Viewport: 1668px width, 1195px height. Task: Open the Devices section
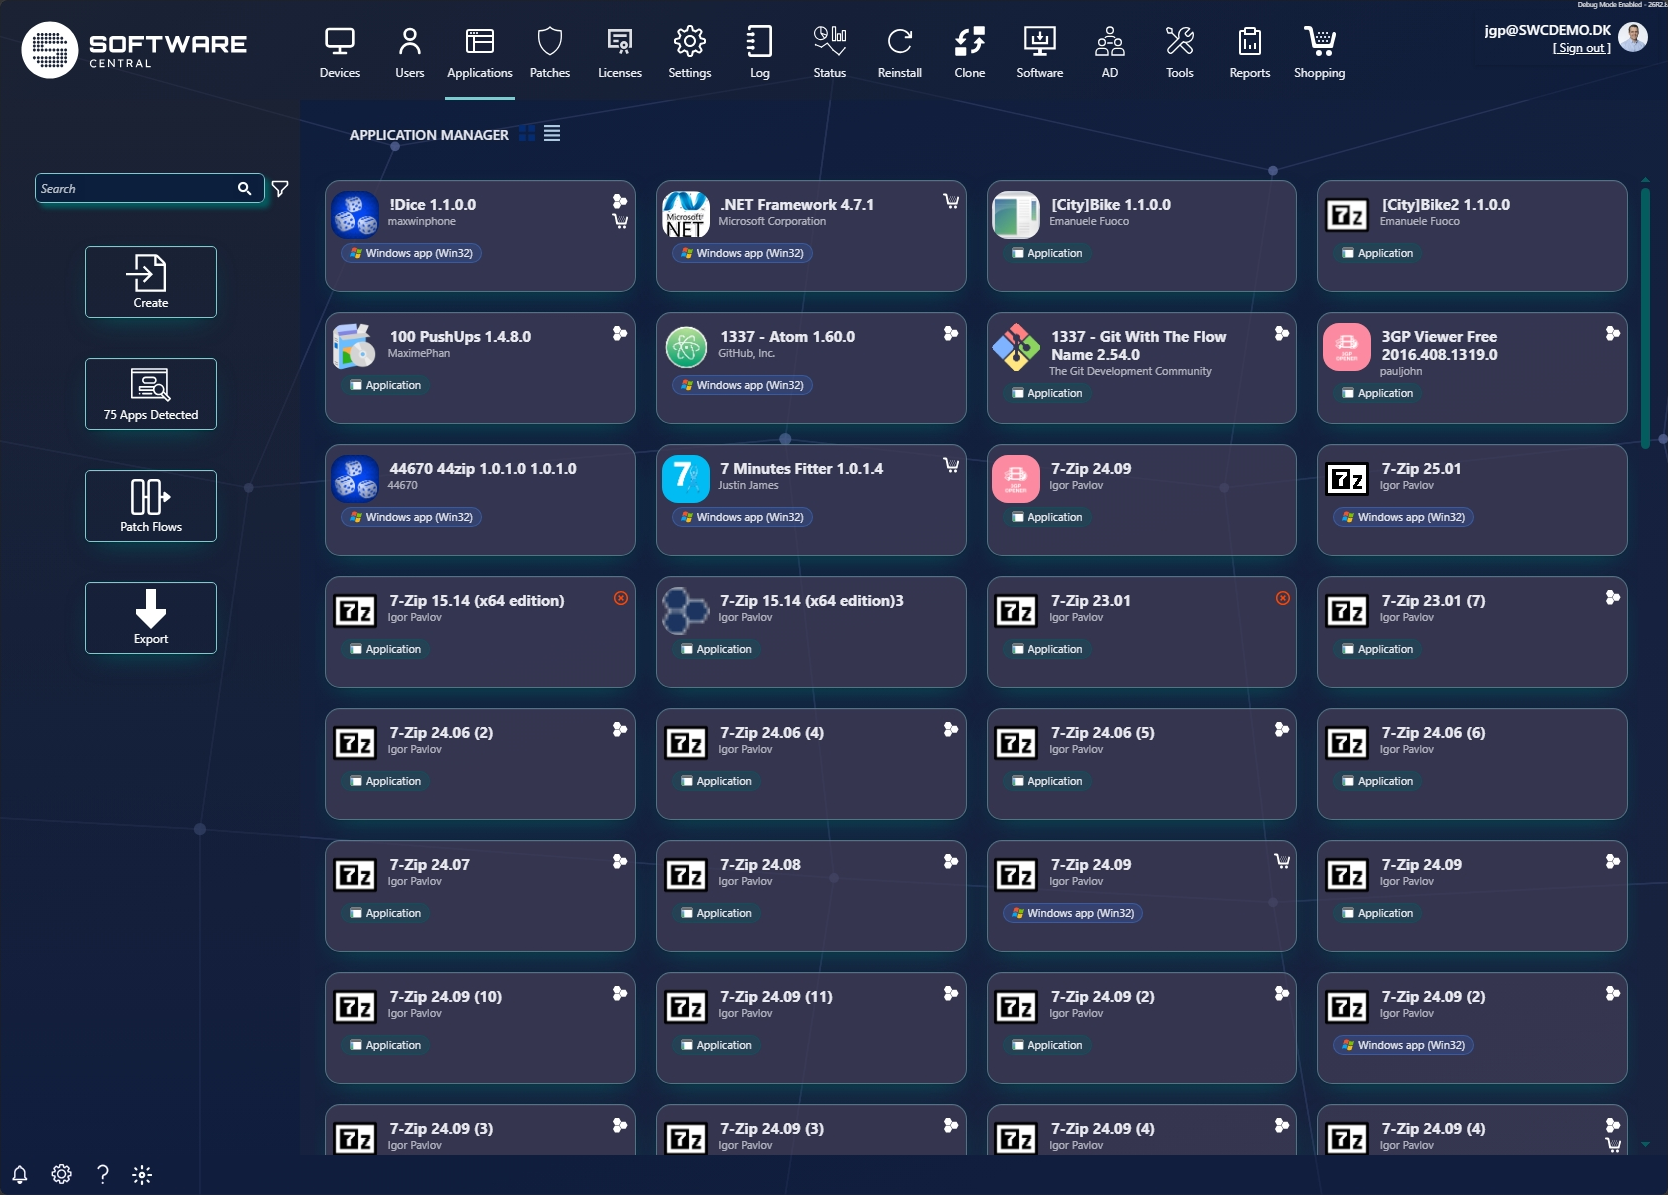pos(339,53)
